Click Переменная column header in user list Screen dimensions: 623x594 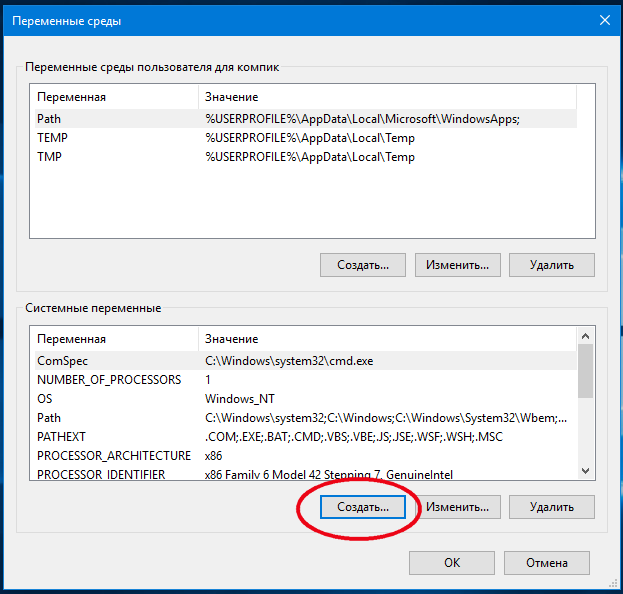(116, 97)
